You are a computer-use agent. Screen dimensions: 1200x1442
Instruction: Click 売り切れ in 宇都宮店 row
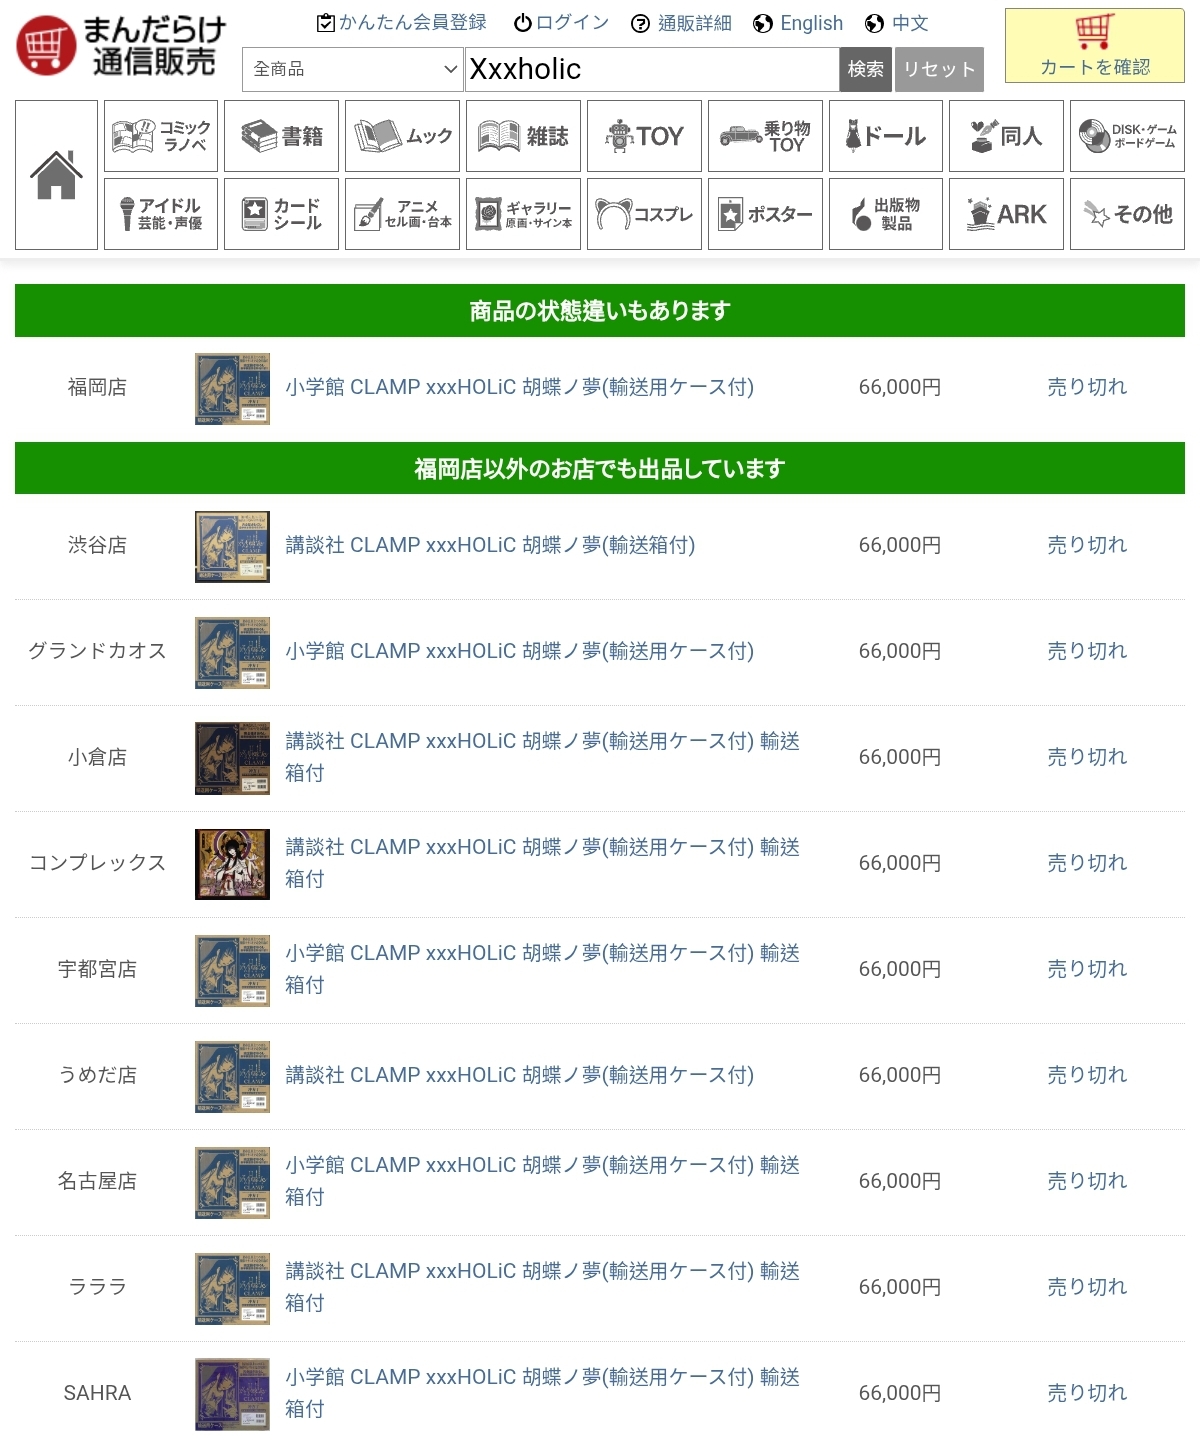[x=1087, y=969]
